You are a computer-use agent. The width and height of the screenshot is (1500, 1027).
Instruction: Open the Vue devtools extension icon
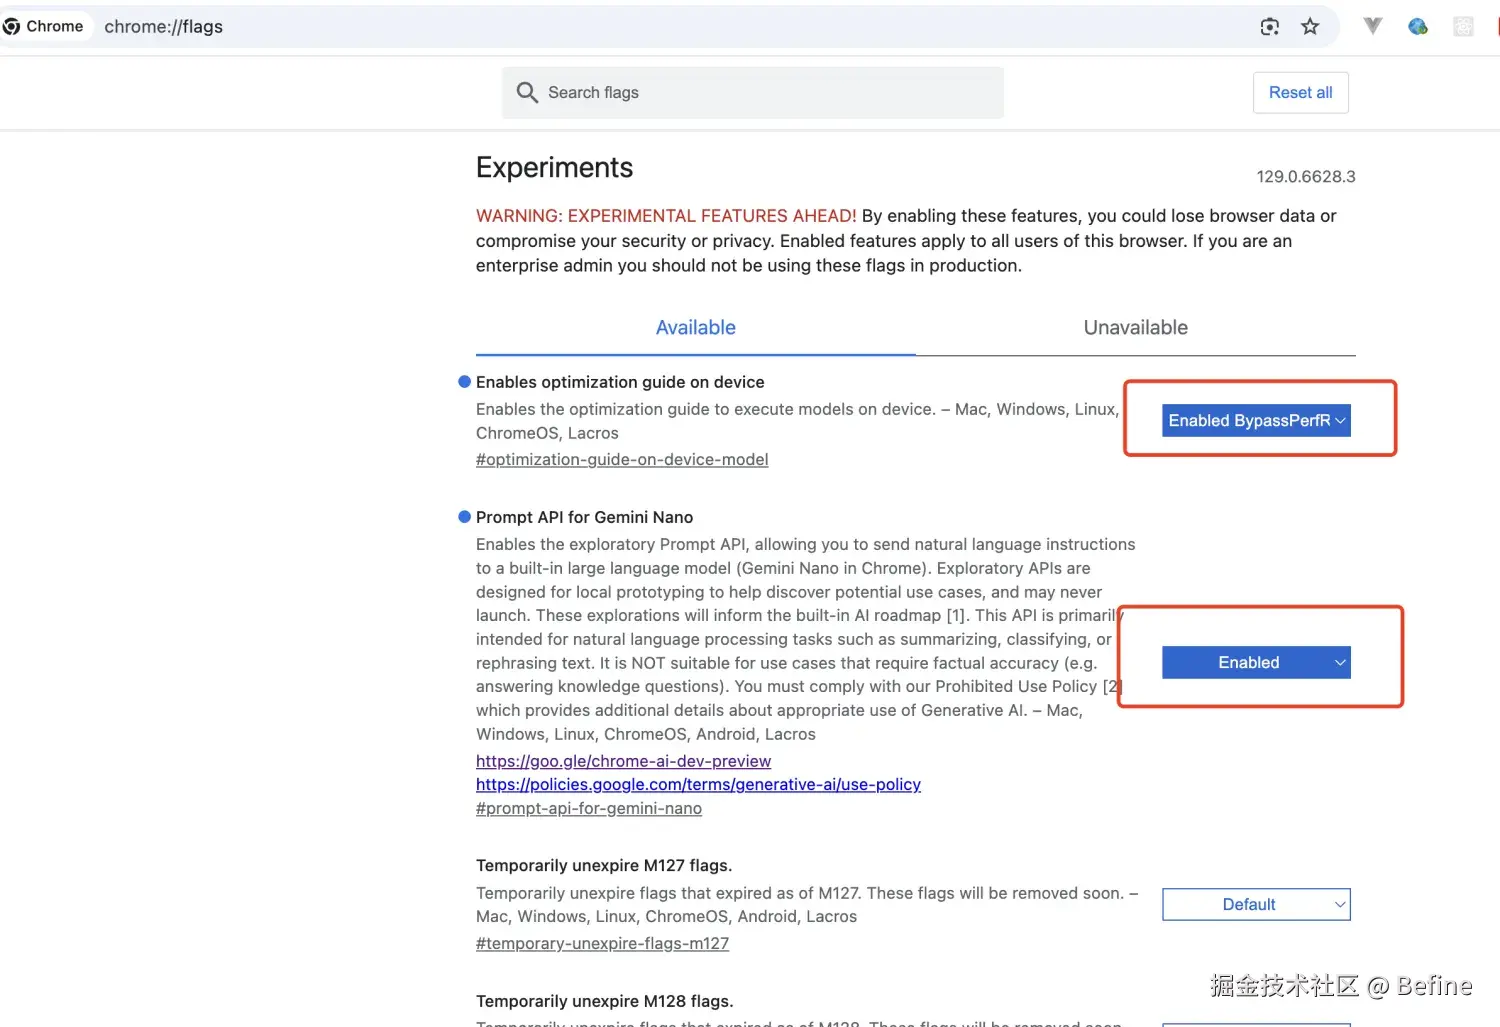pyautogui.click(x=1373, y=27)
